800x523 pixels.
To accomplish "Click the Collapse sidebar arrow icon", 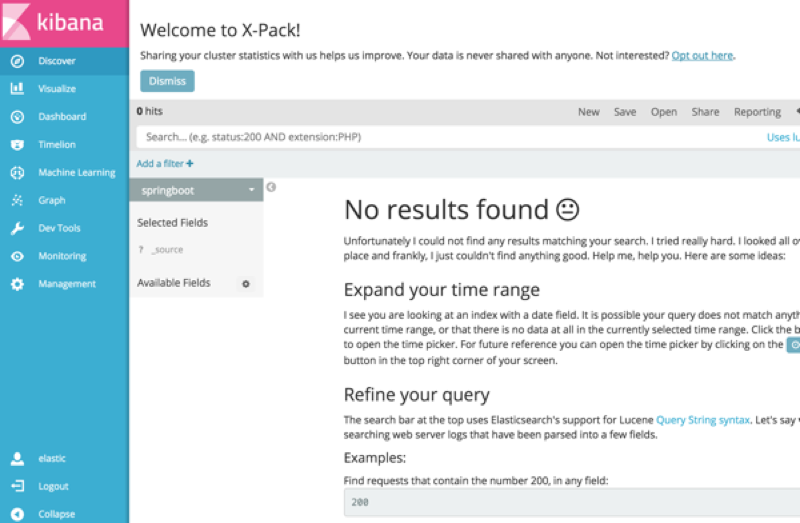I will (17, 514).
